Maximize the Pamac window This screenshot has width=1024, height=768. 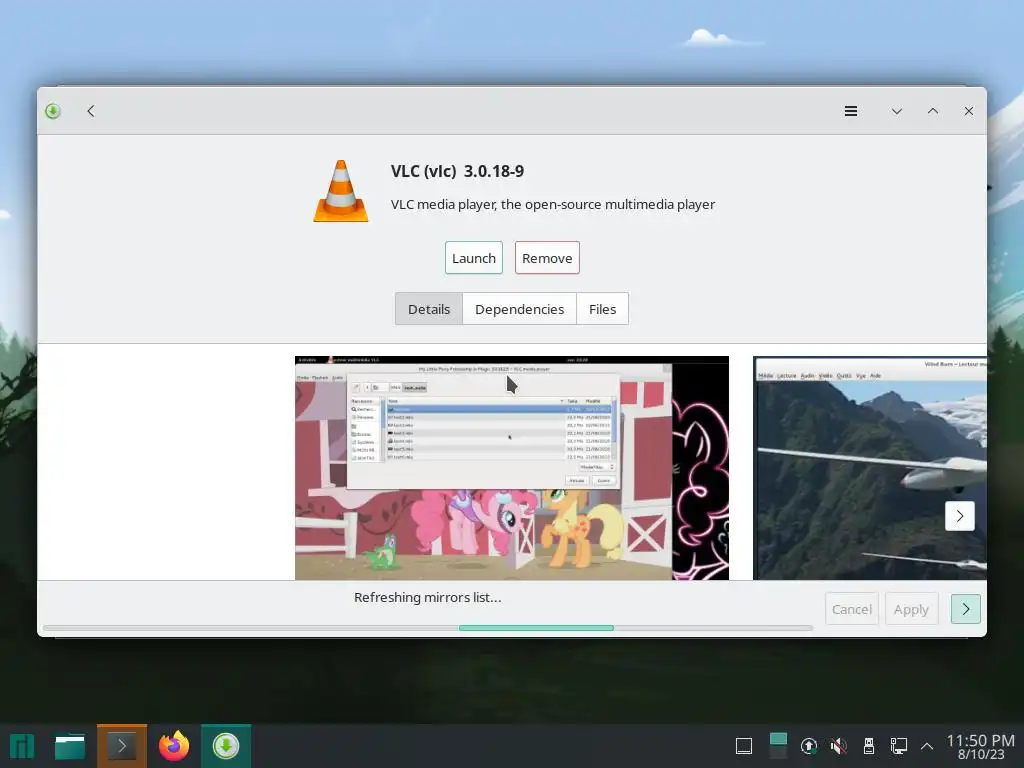pyautogui.click(x=933, y=111)
